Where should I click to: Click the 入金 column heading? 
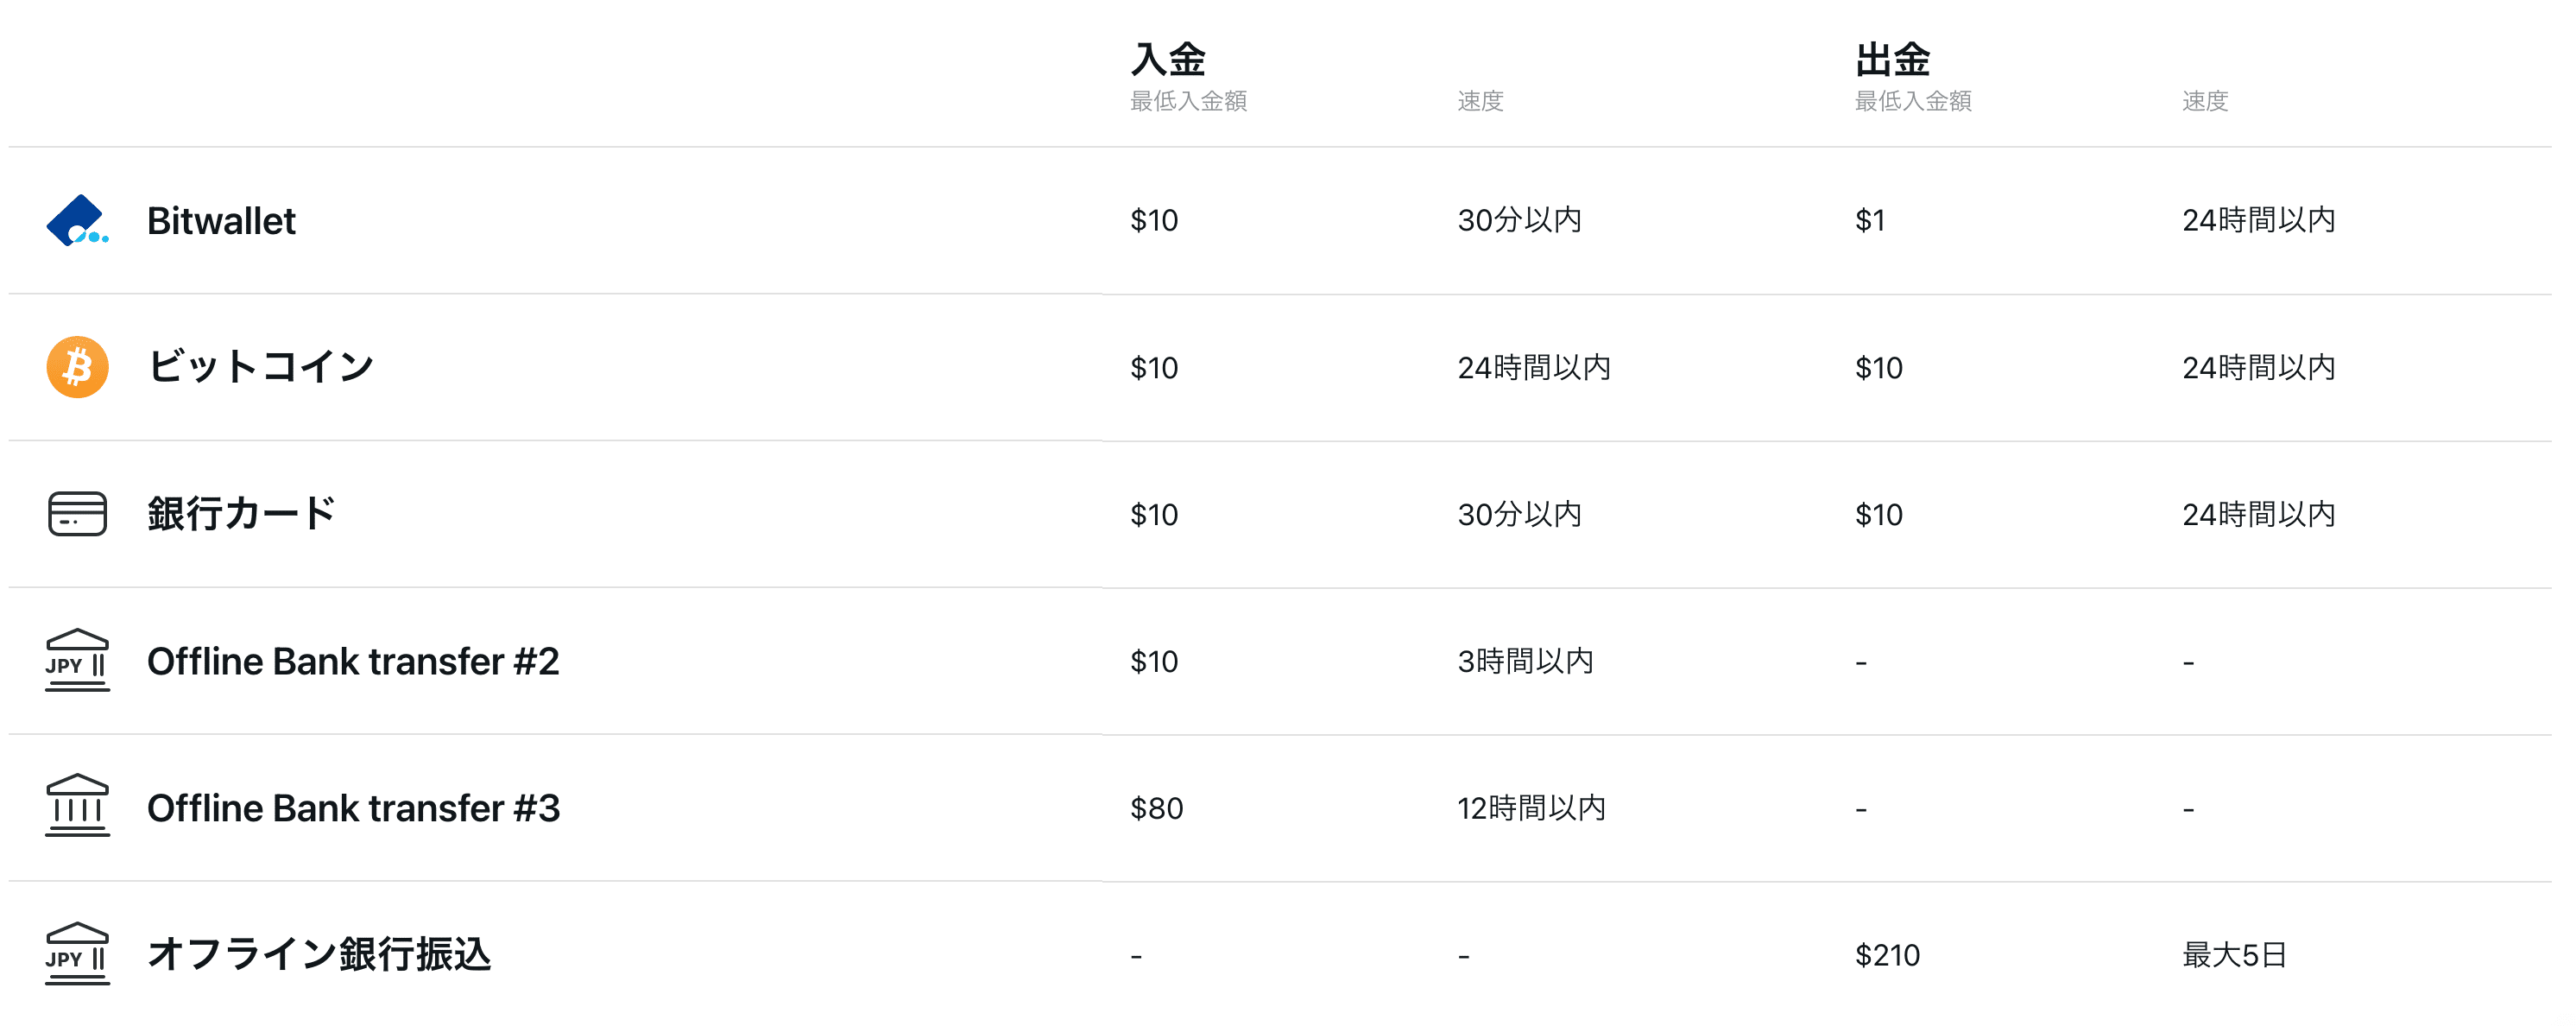coord(1168,59)
